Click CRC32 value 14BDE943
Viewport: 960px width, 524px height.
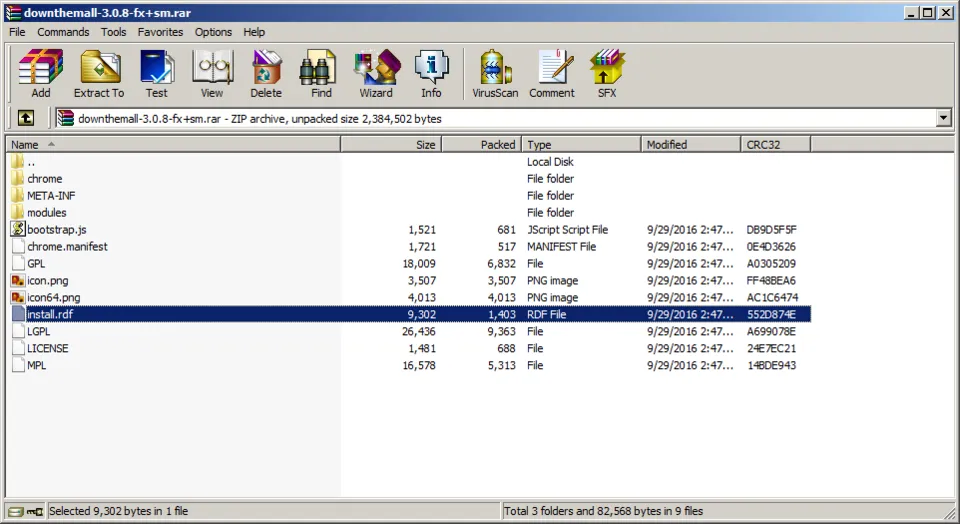(x=771, y=365)
